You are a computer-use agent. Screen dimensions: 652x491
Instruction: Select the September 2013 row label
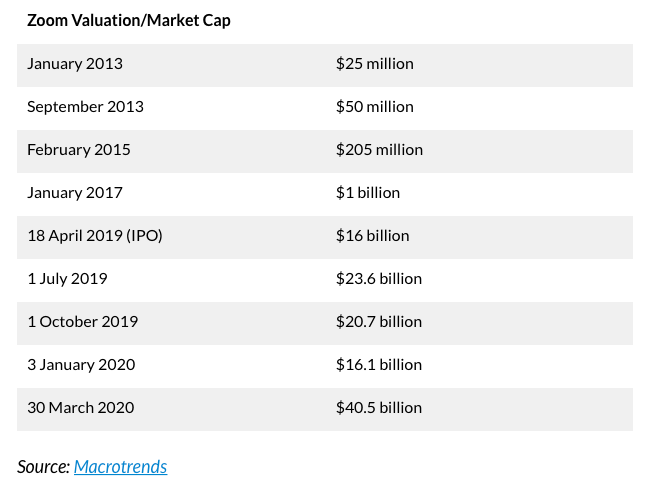point(85,106)
